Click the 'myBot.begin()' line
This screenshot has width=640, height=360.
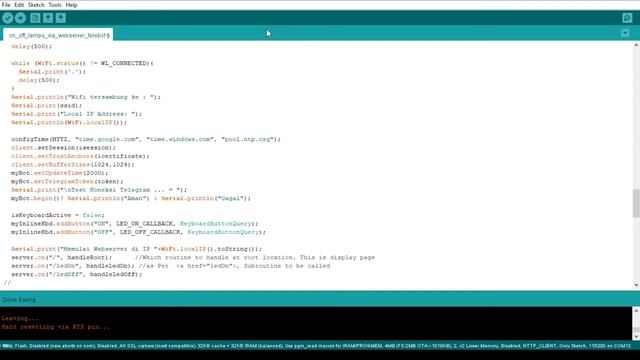pos(131,198)
